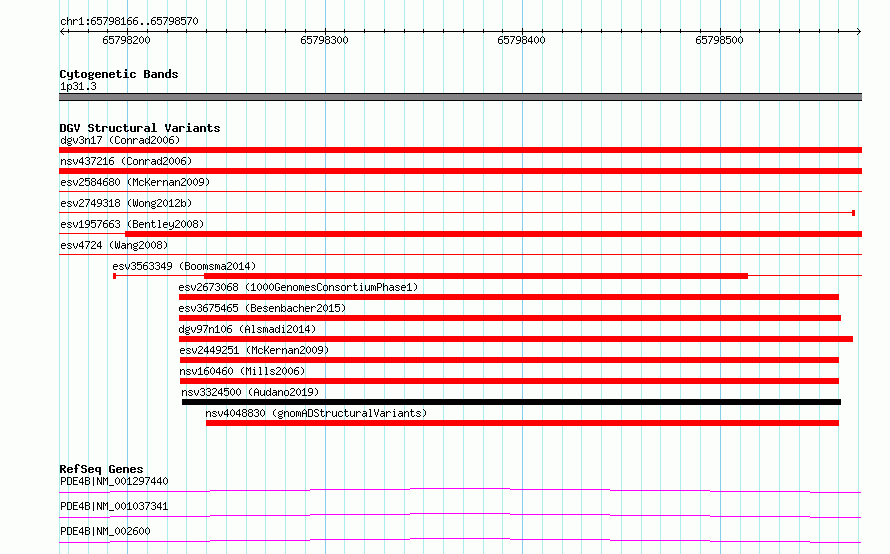Click the red bar under dgv97n106
Screen dimensions: 890x554
[516, 339]
